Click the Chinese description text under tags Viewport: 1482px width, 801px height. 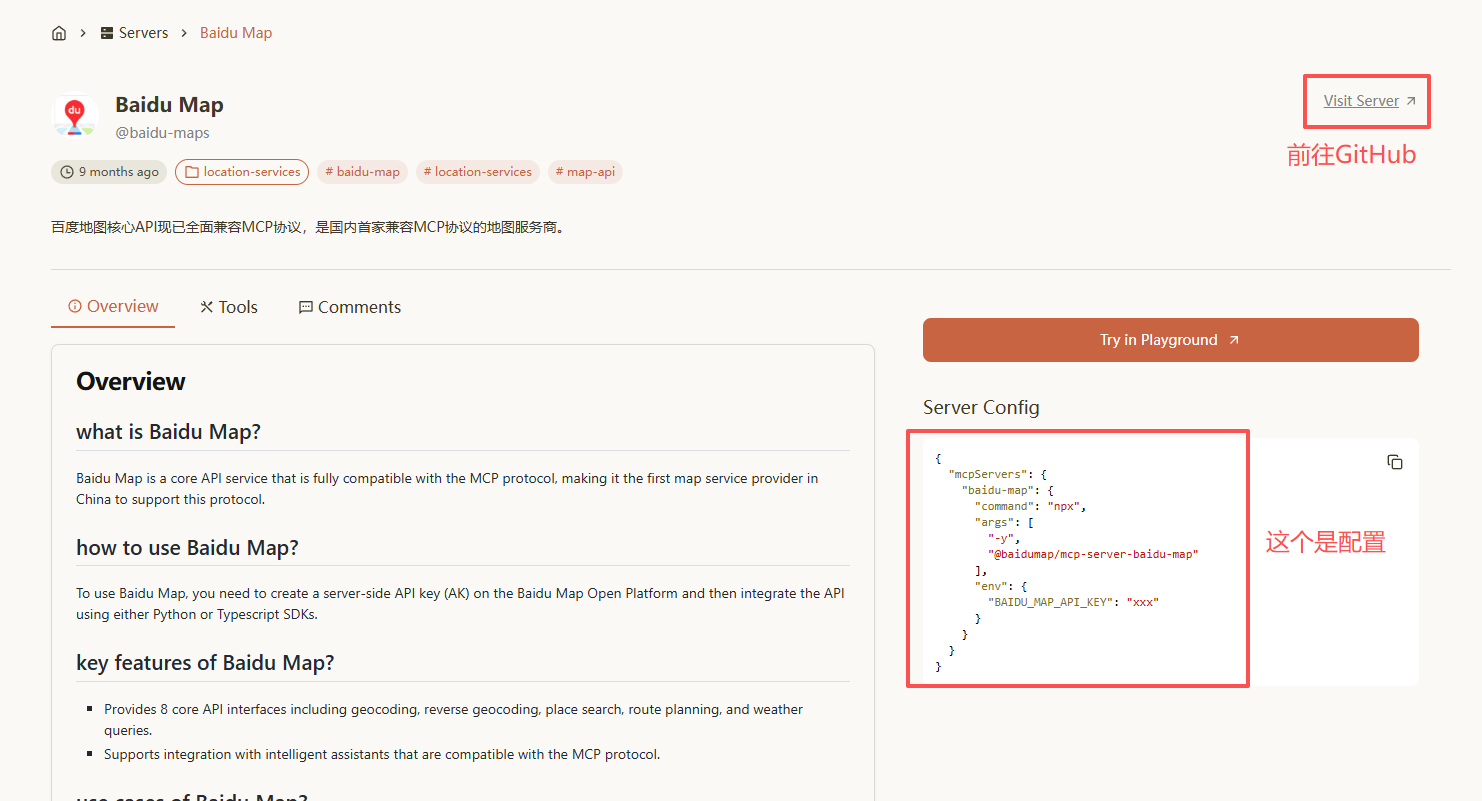[x=309, y=227]
